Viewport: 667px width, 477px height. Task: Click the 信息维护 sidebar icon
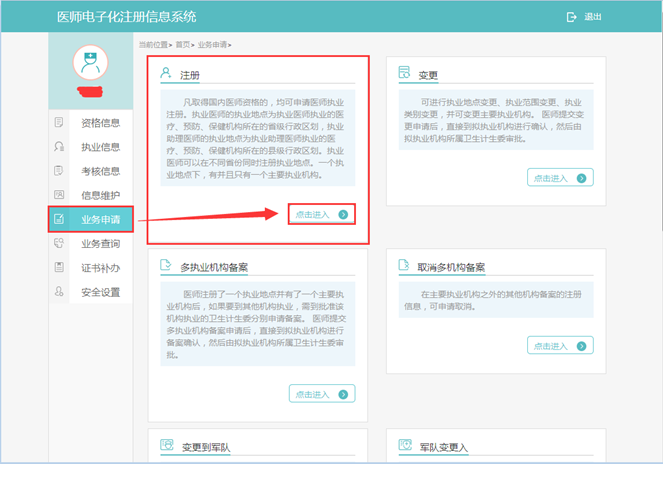click(x=60, y=195)
